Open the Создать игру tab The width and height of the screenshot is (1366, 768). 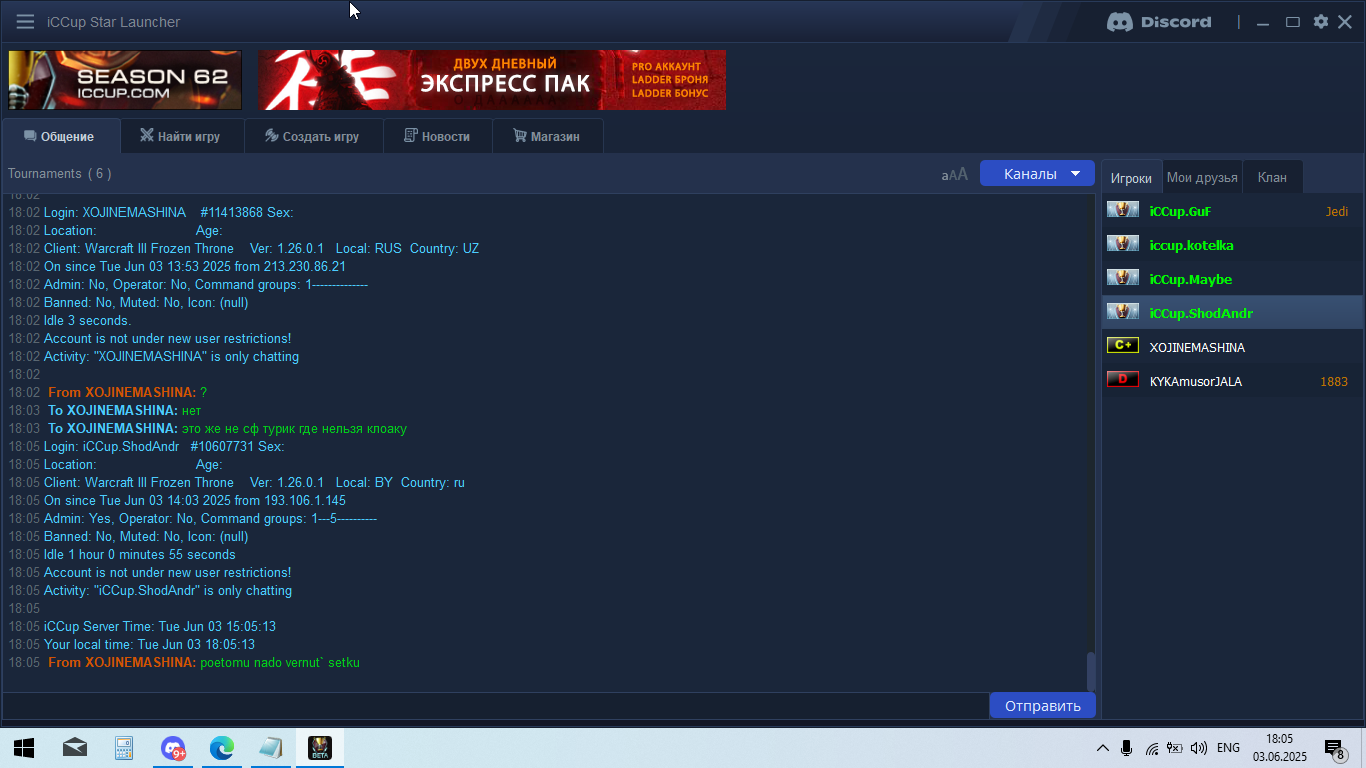313,136
